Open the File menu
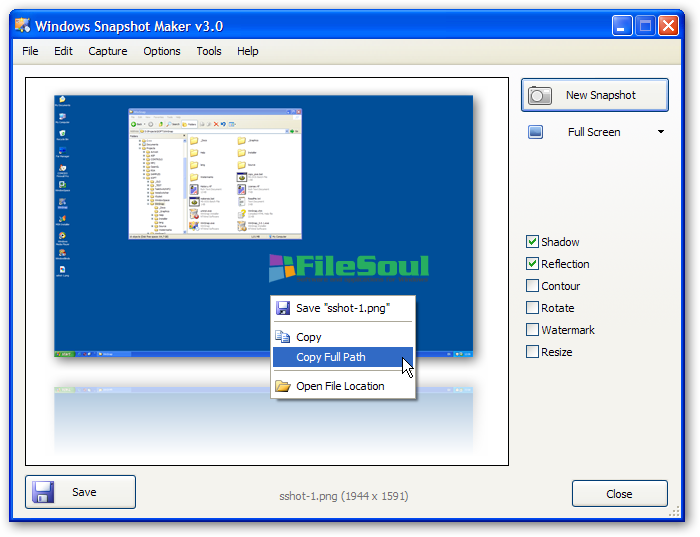The image size is (700, 537). tap(30, 51)
